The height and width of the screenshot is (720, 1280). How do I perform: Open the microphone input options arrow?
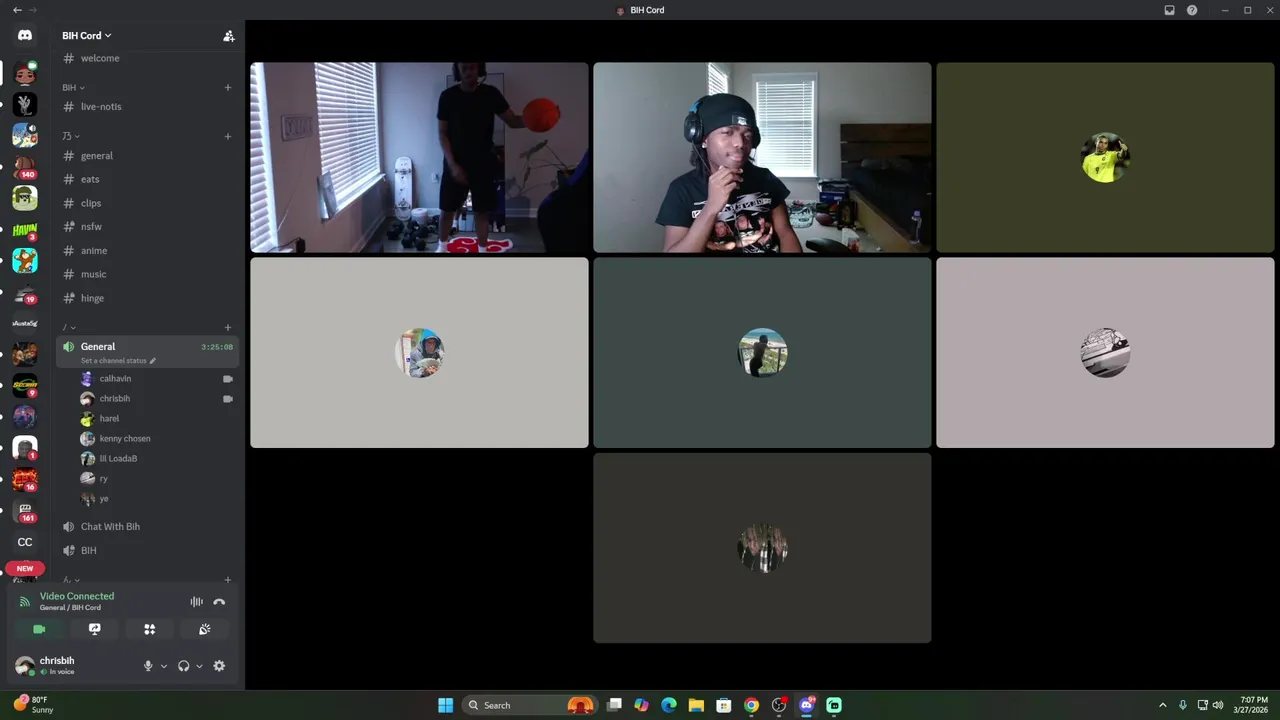click(164, 666)
